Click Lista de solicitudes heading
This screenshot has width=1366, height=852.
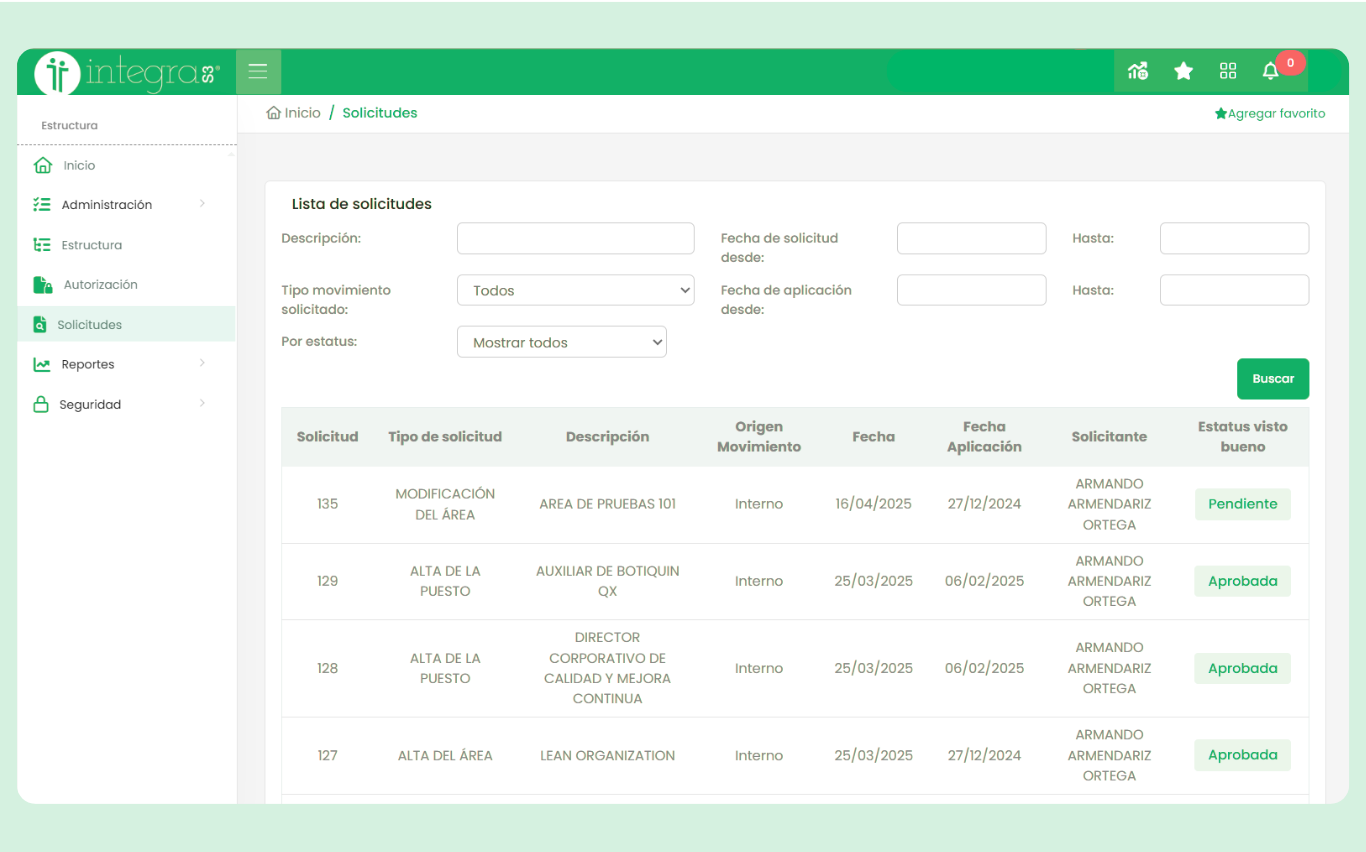coord(362,204)
